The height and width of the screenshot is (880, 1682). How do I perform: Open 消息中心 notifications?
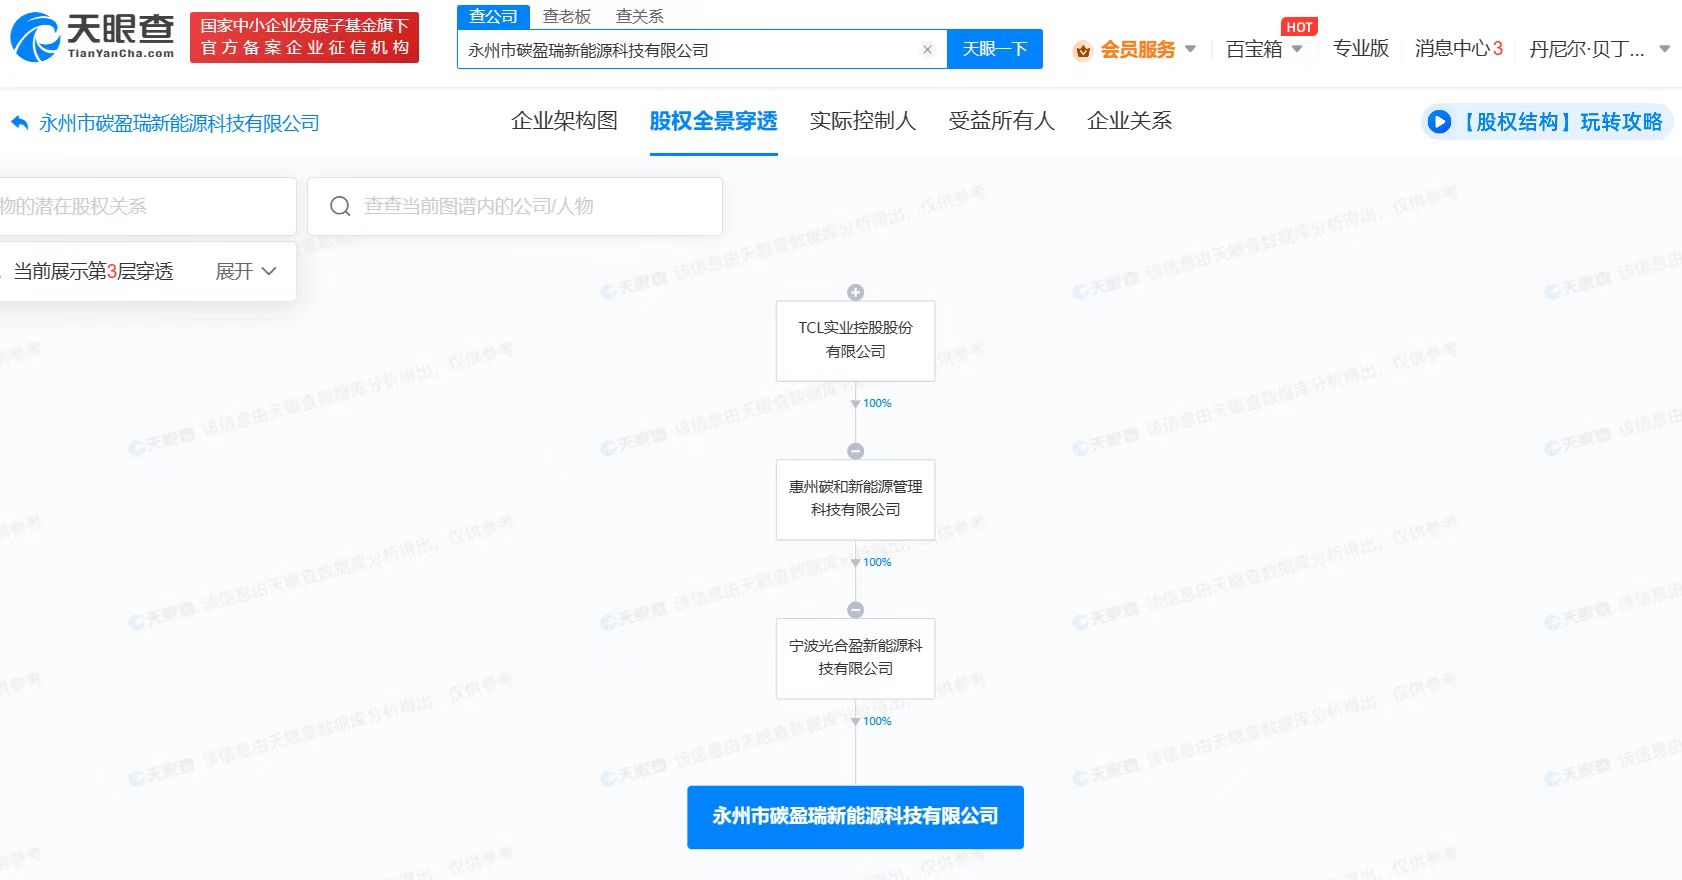[x=1458, y=48]
